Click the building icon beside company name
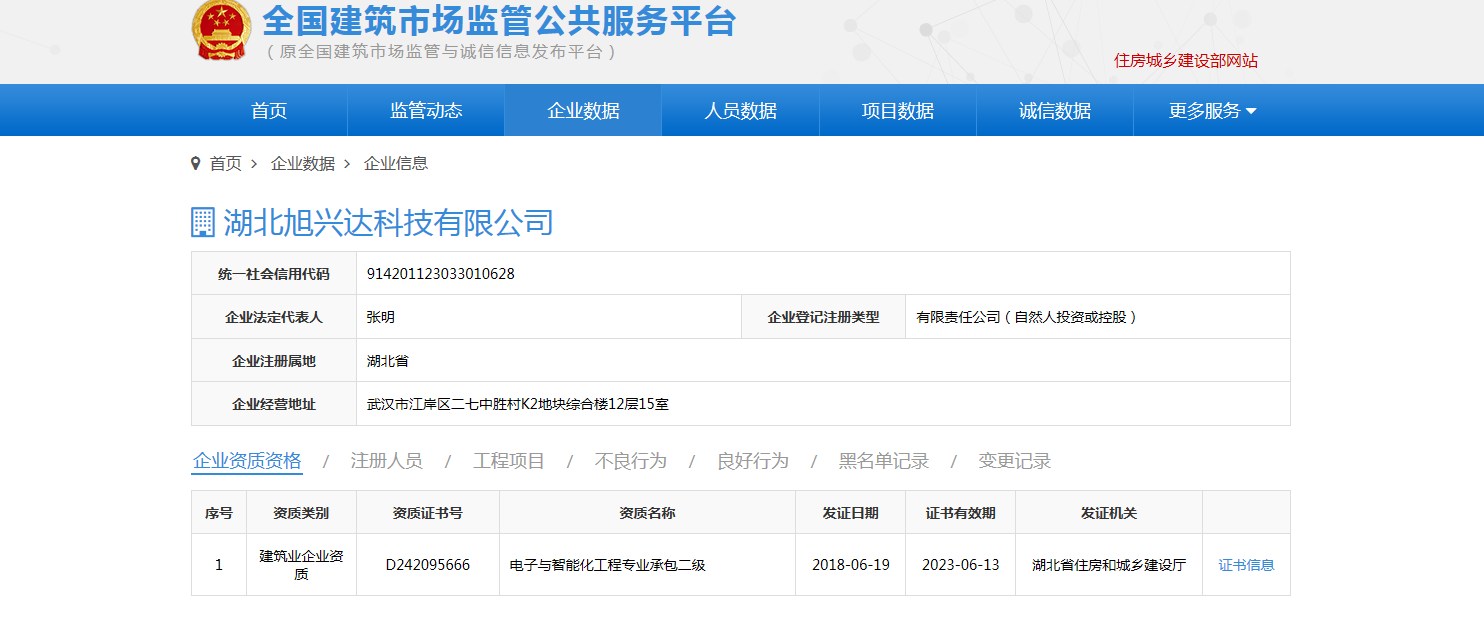This screenshot has height=626, width=1484. coord(203,222)
